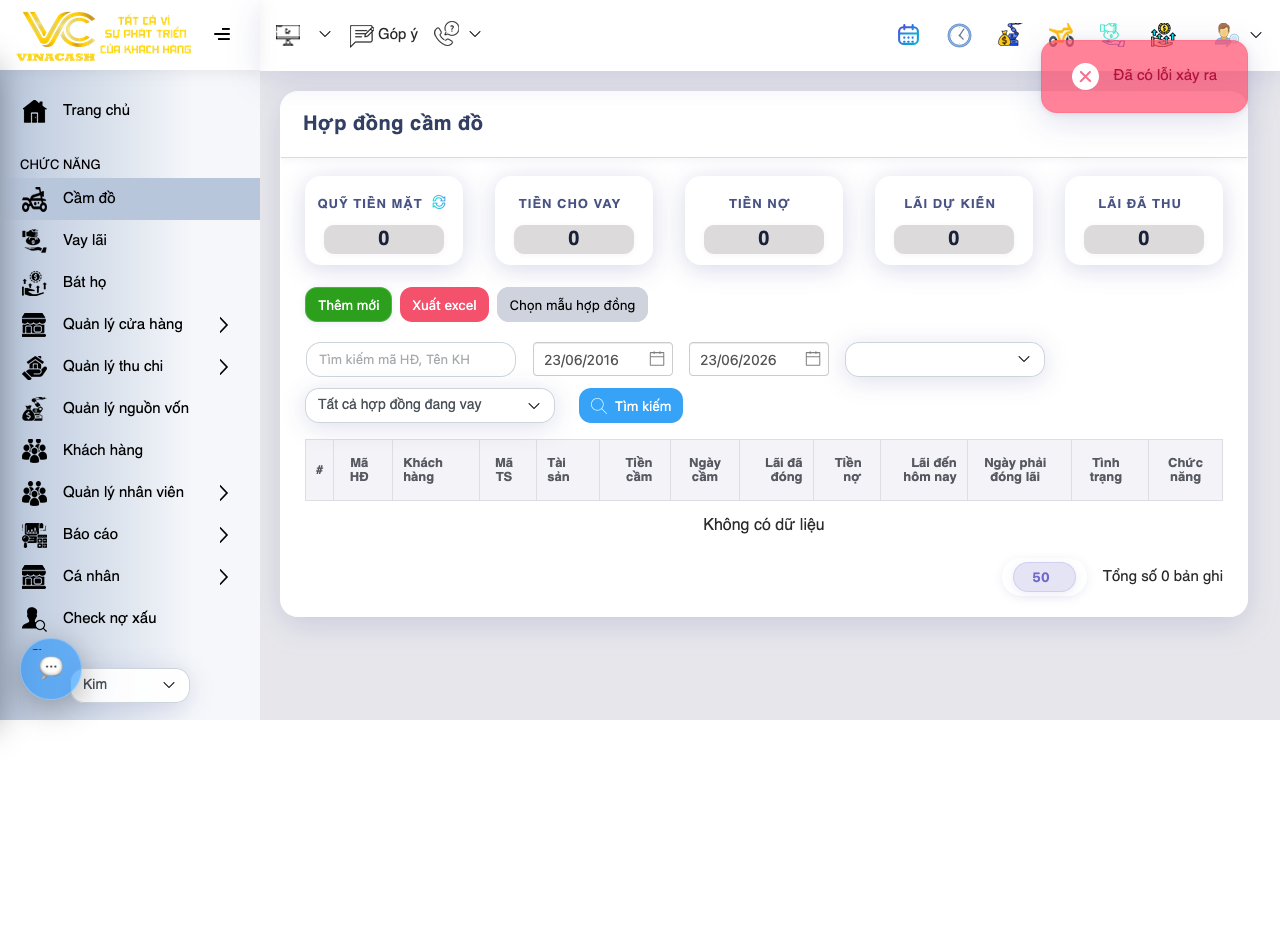Screen dimensions: 1280x951
Task: Open the monitor icon in header
Action: [288, 35]
